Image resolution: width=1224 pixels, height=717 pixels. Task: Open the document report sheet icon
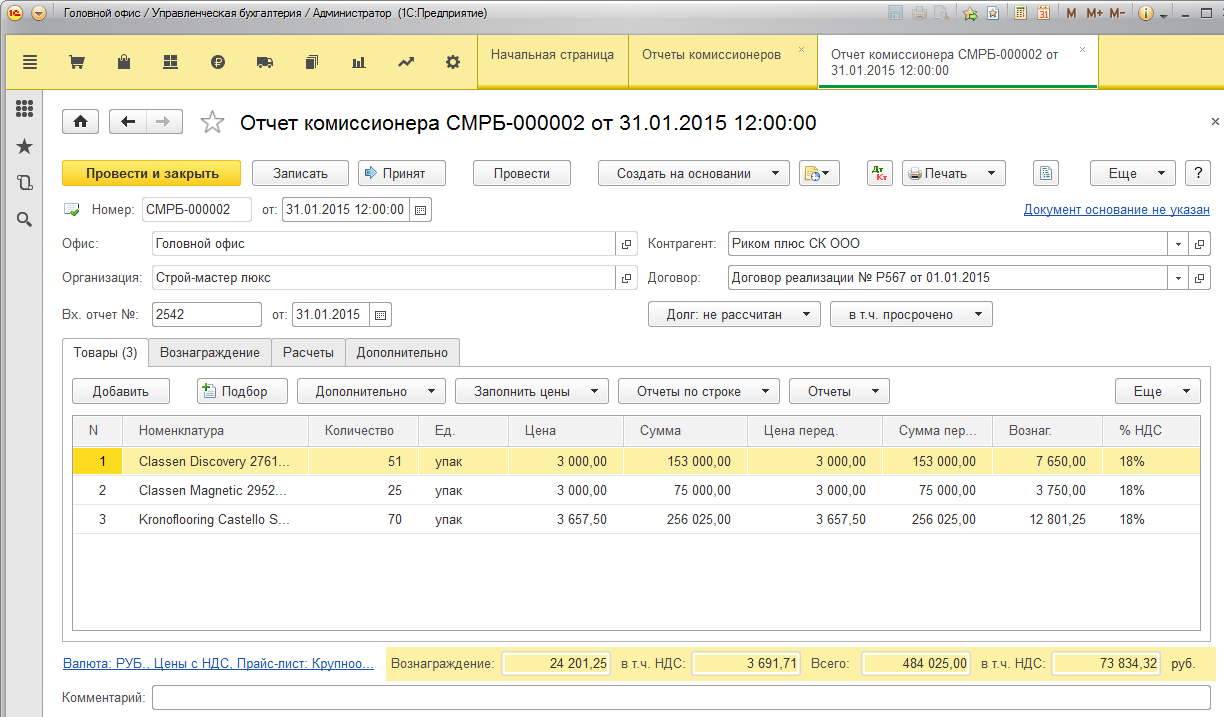1045,173
